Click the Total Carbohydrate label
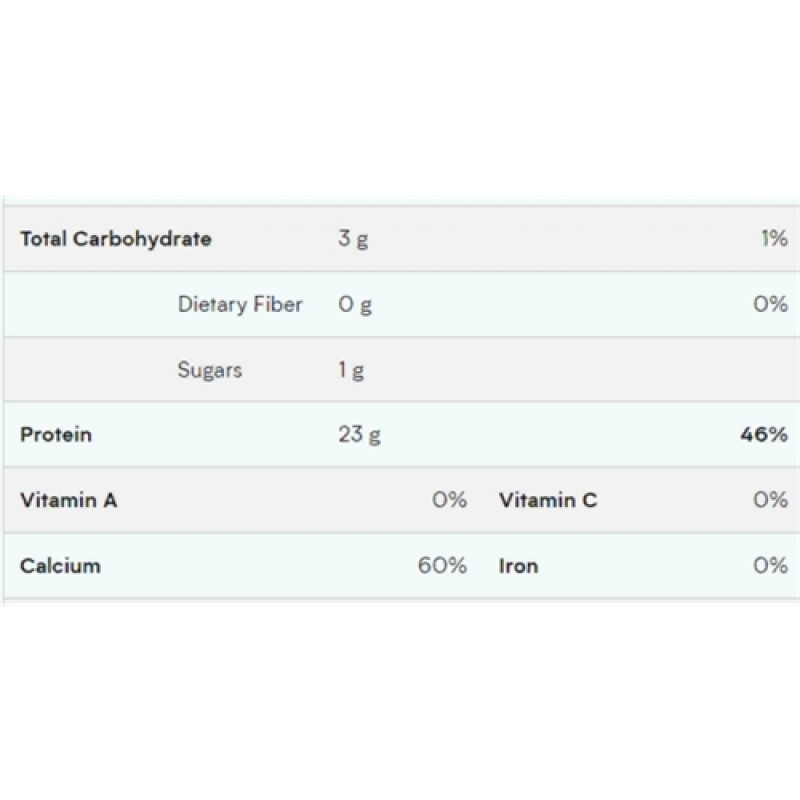The height and width of the screenshot is (800, 800). [x=116, y=239]
